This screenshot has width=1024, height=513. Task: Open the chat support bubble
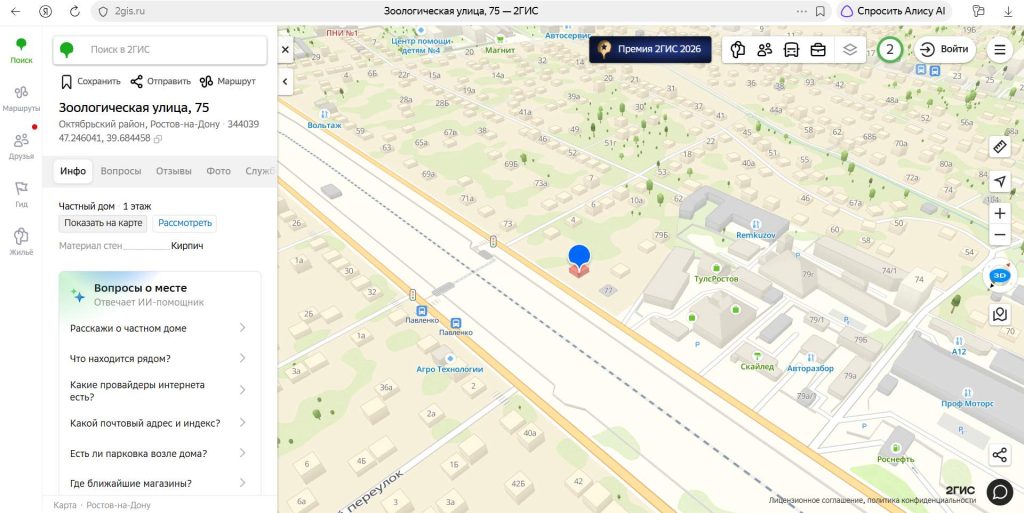click(x=999, y=492)
